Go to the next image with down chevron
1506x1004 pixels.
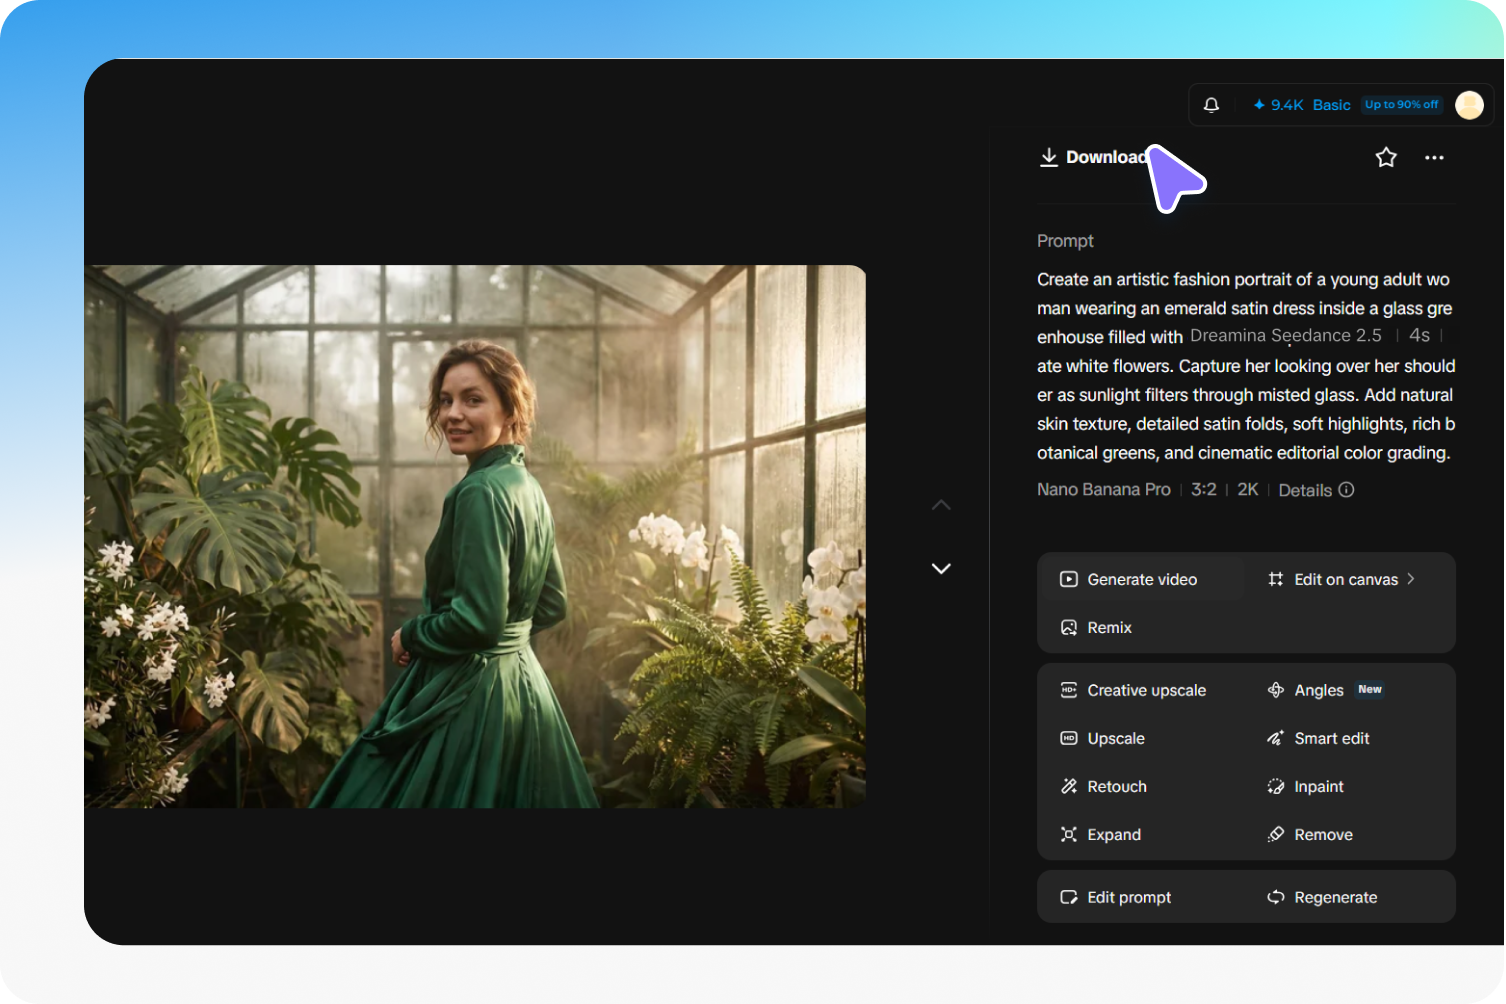(941, 568)
